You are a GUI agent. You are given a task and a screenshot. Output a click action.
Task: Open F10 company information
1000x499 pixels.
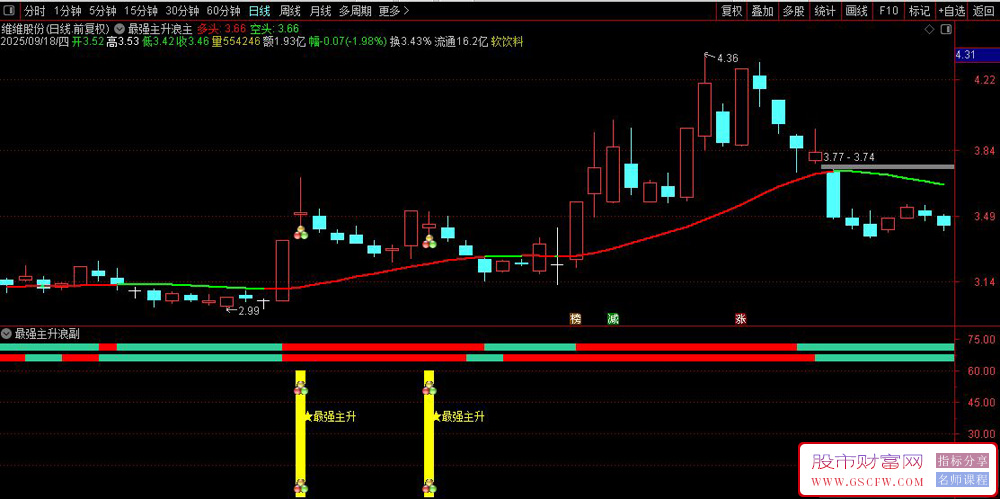pos(888,11)
